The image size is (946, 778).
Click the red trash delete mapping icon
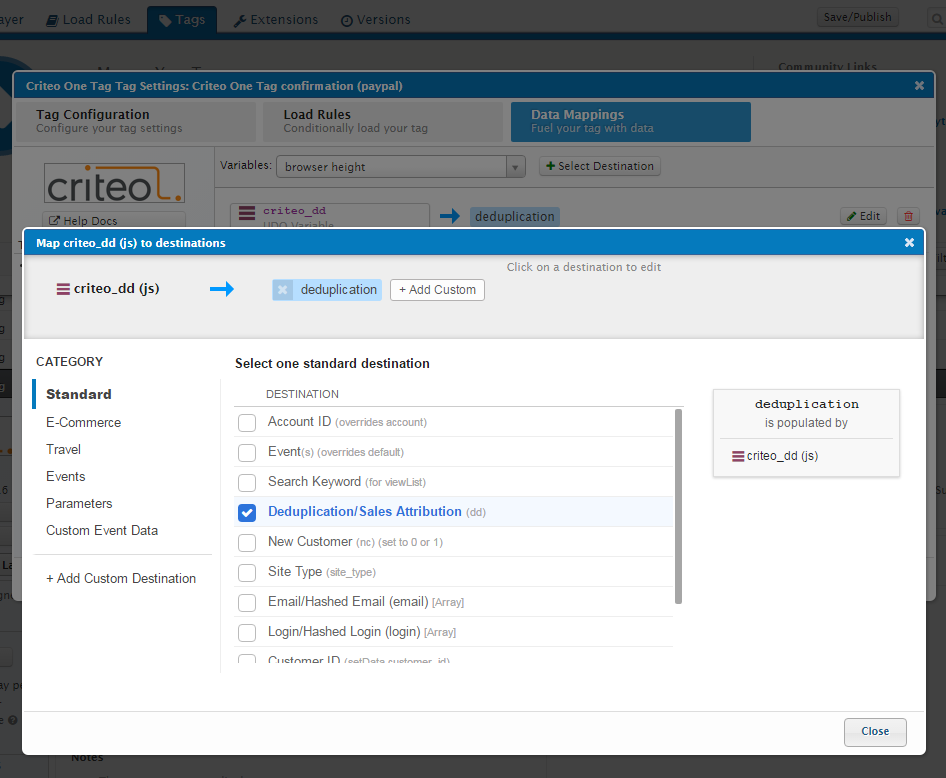(909, 216)
